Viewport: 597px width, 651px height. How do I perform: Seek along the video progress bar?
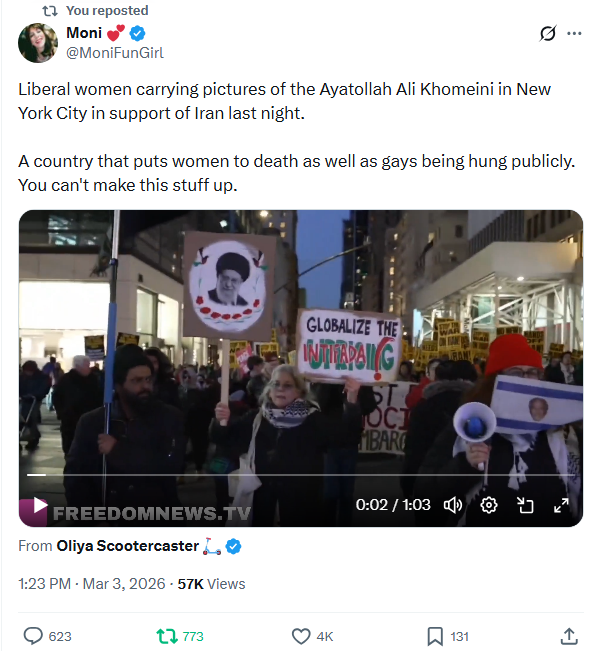pos(301,475)
